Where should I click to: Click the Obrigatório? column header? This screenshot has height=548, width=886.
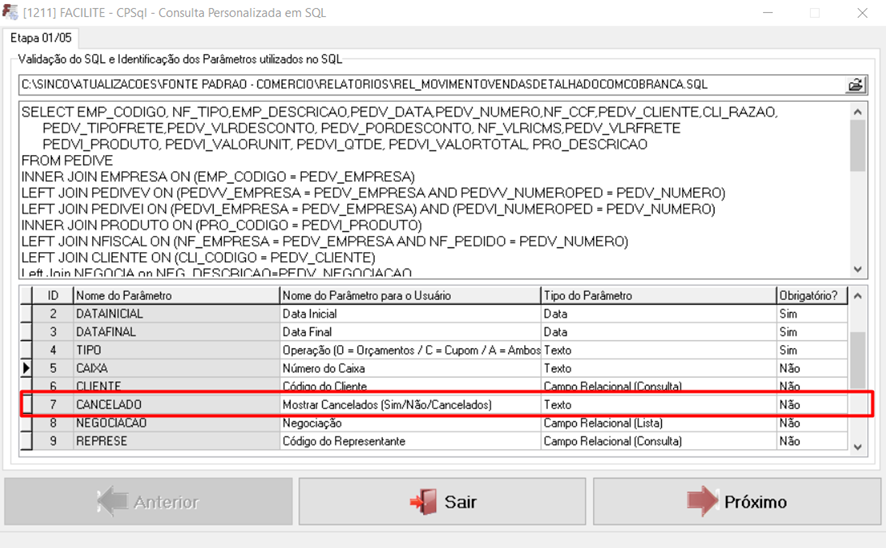point(812,295)
